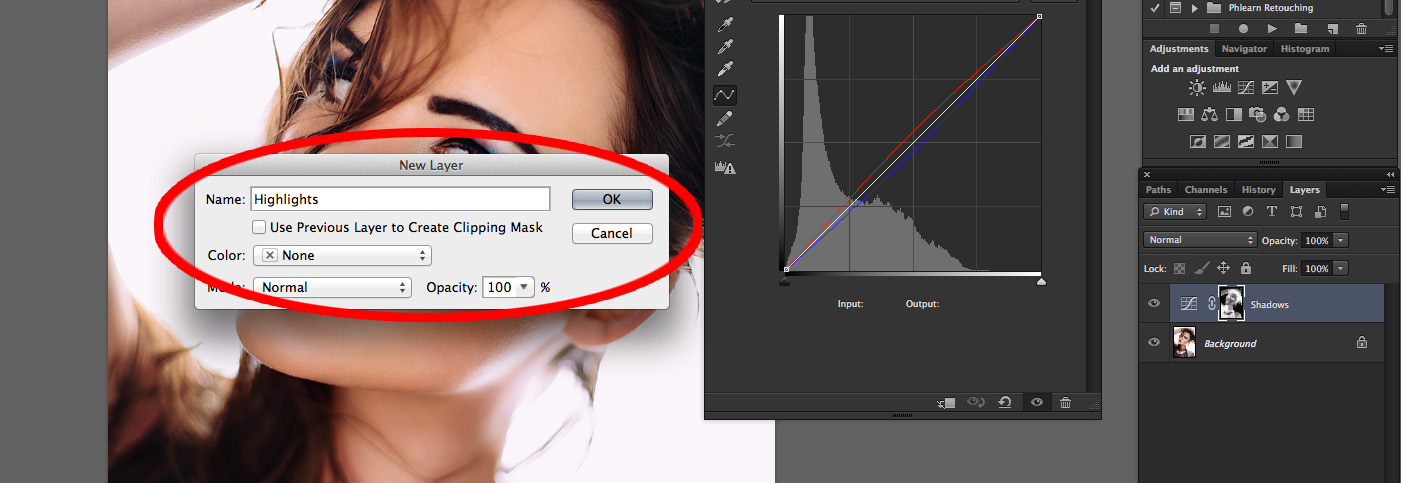Switch to the Navigator tab
This screenshot has height=483, width=1401.
(x=1244, y=48)
